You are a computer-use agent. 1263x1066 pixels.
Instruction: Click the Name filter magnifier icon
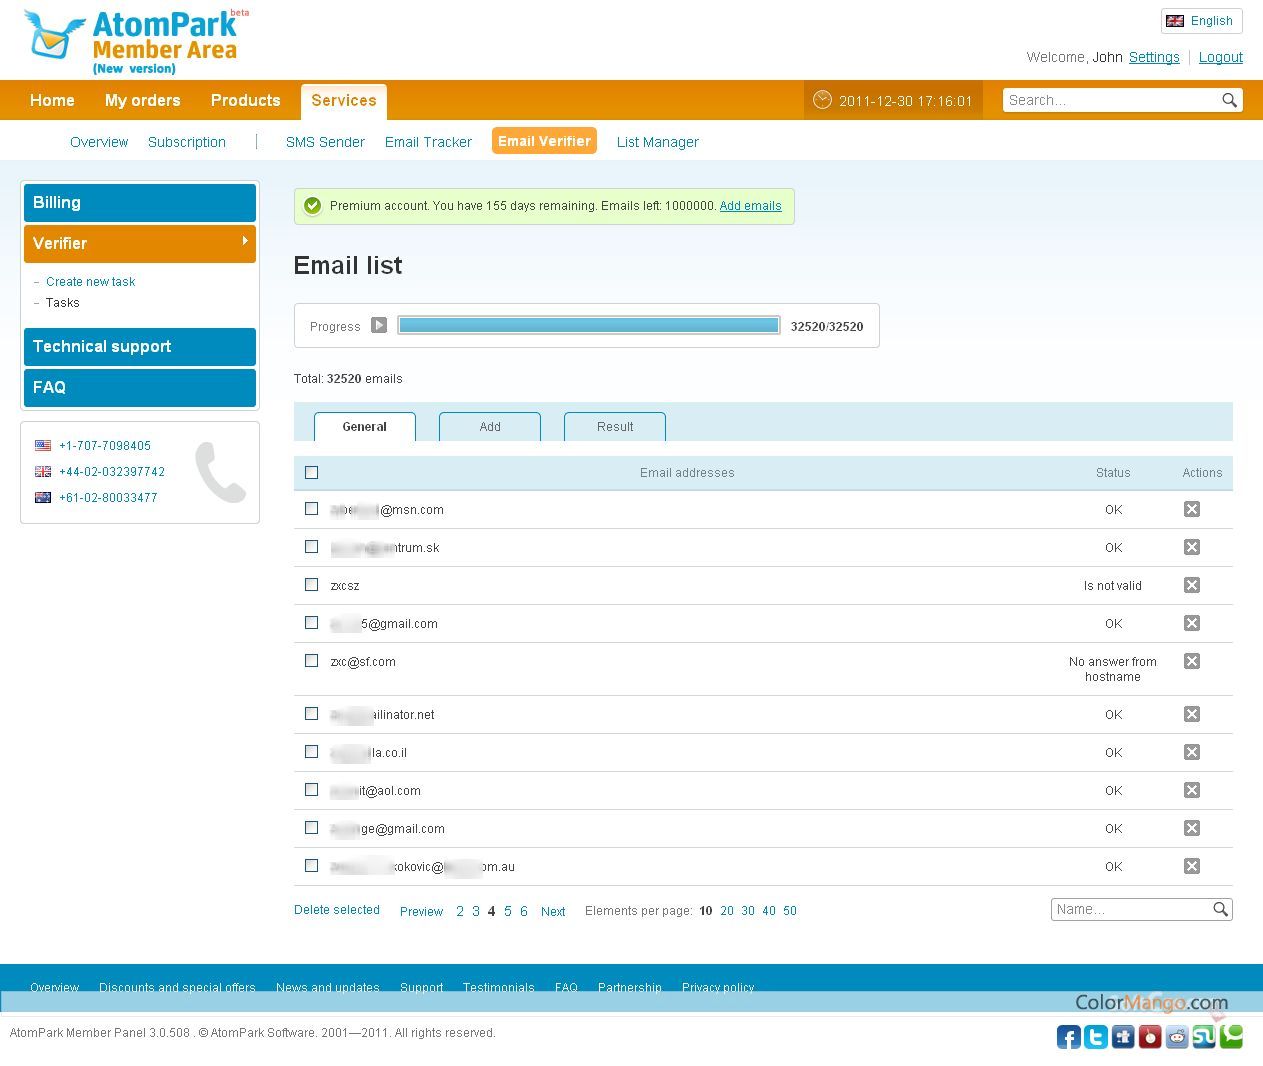coord(1220,909)
